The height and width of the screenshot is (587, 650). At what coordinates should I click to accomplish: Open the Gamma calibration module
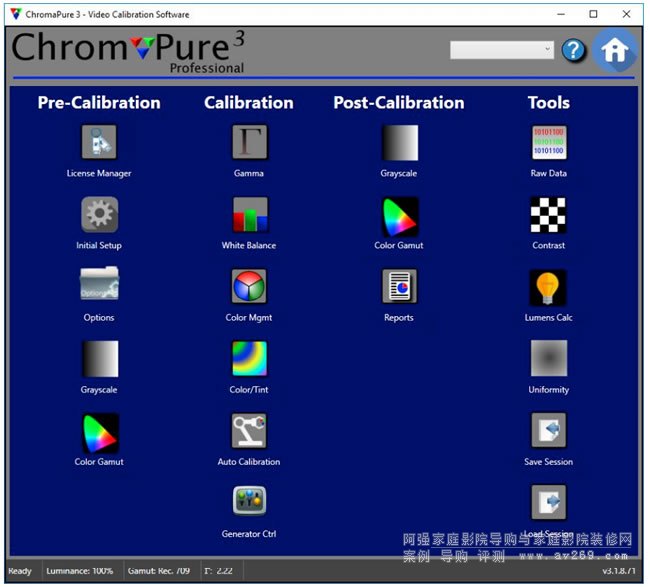(x=249, y=143)
